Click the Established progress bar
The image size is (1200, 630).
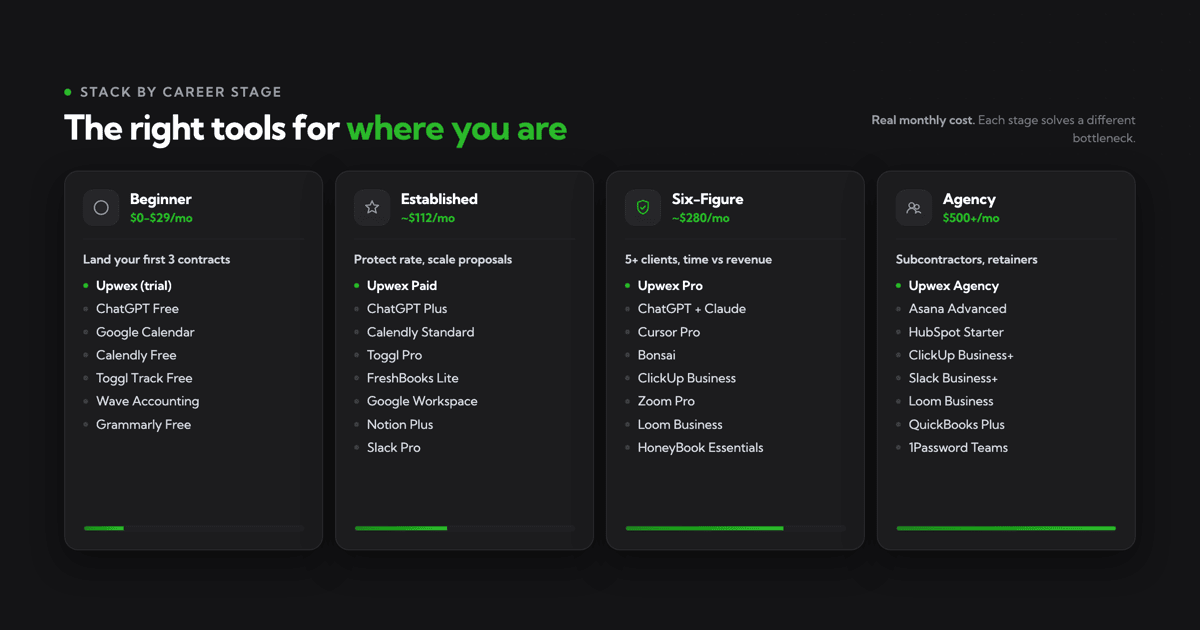[x=464, y=528]
